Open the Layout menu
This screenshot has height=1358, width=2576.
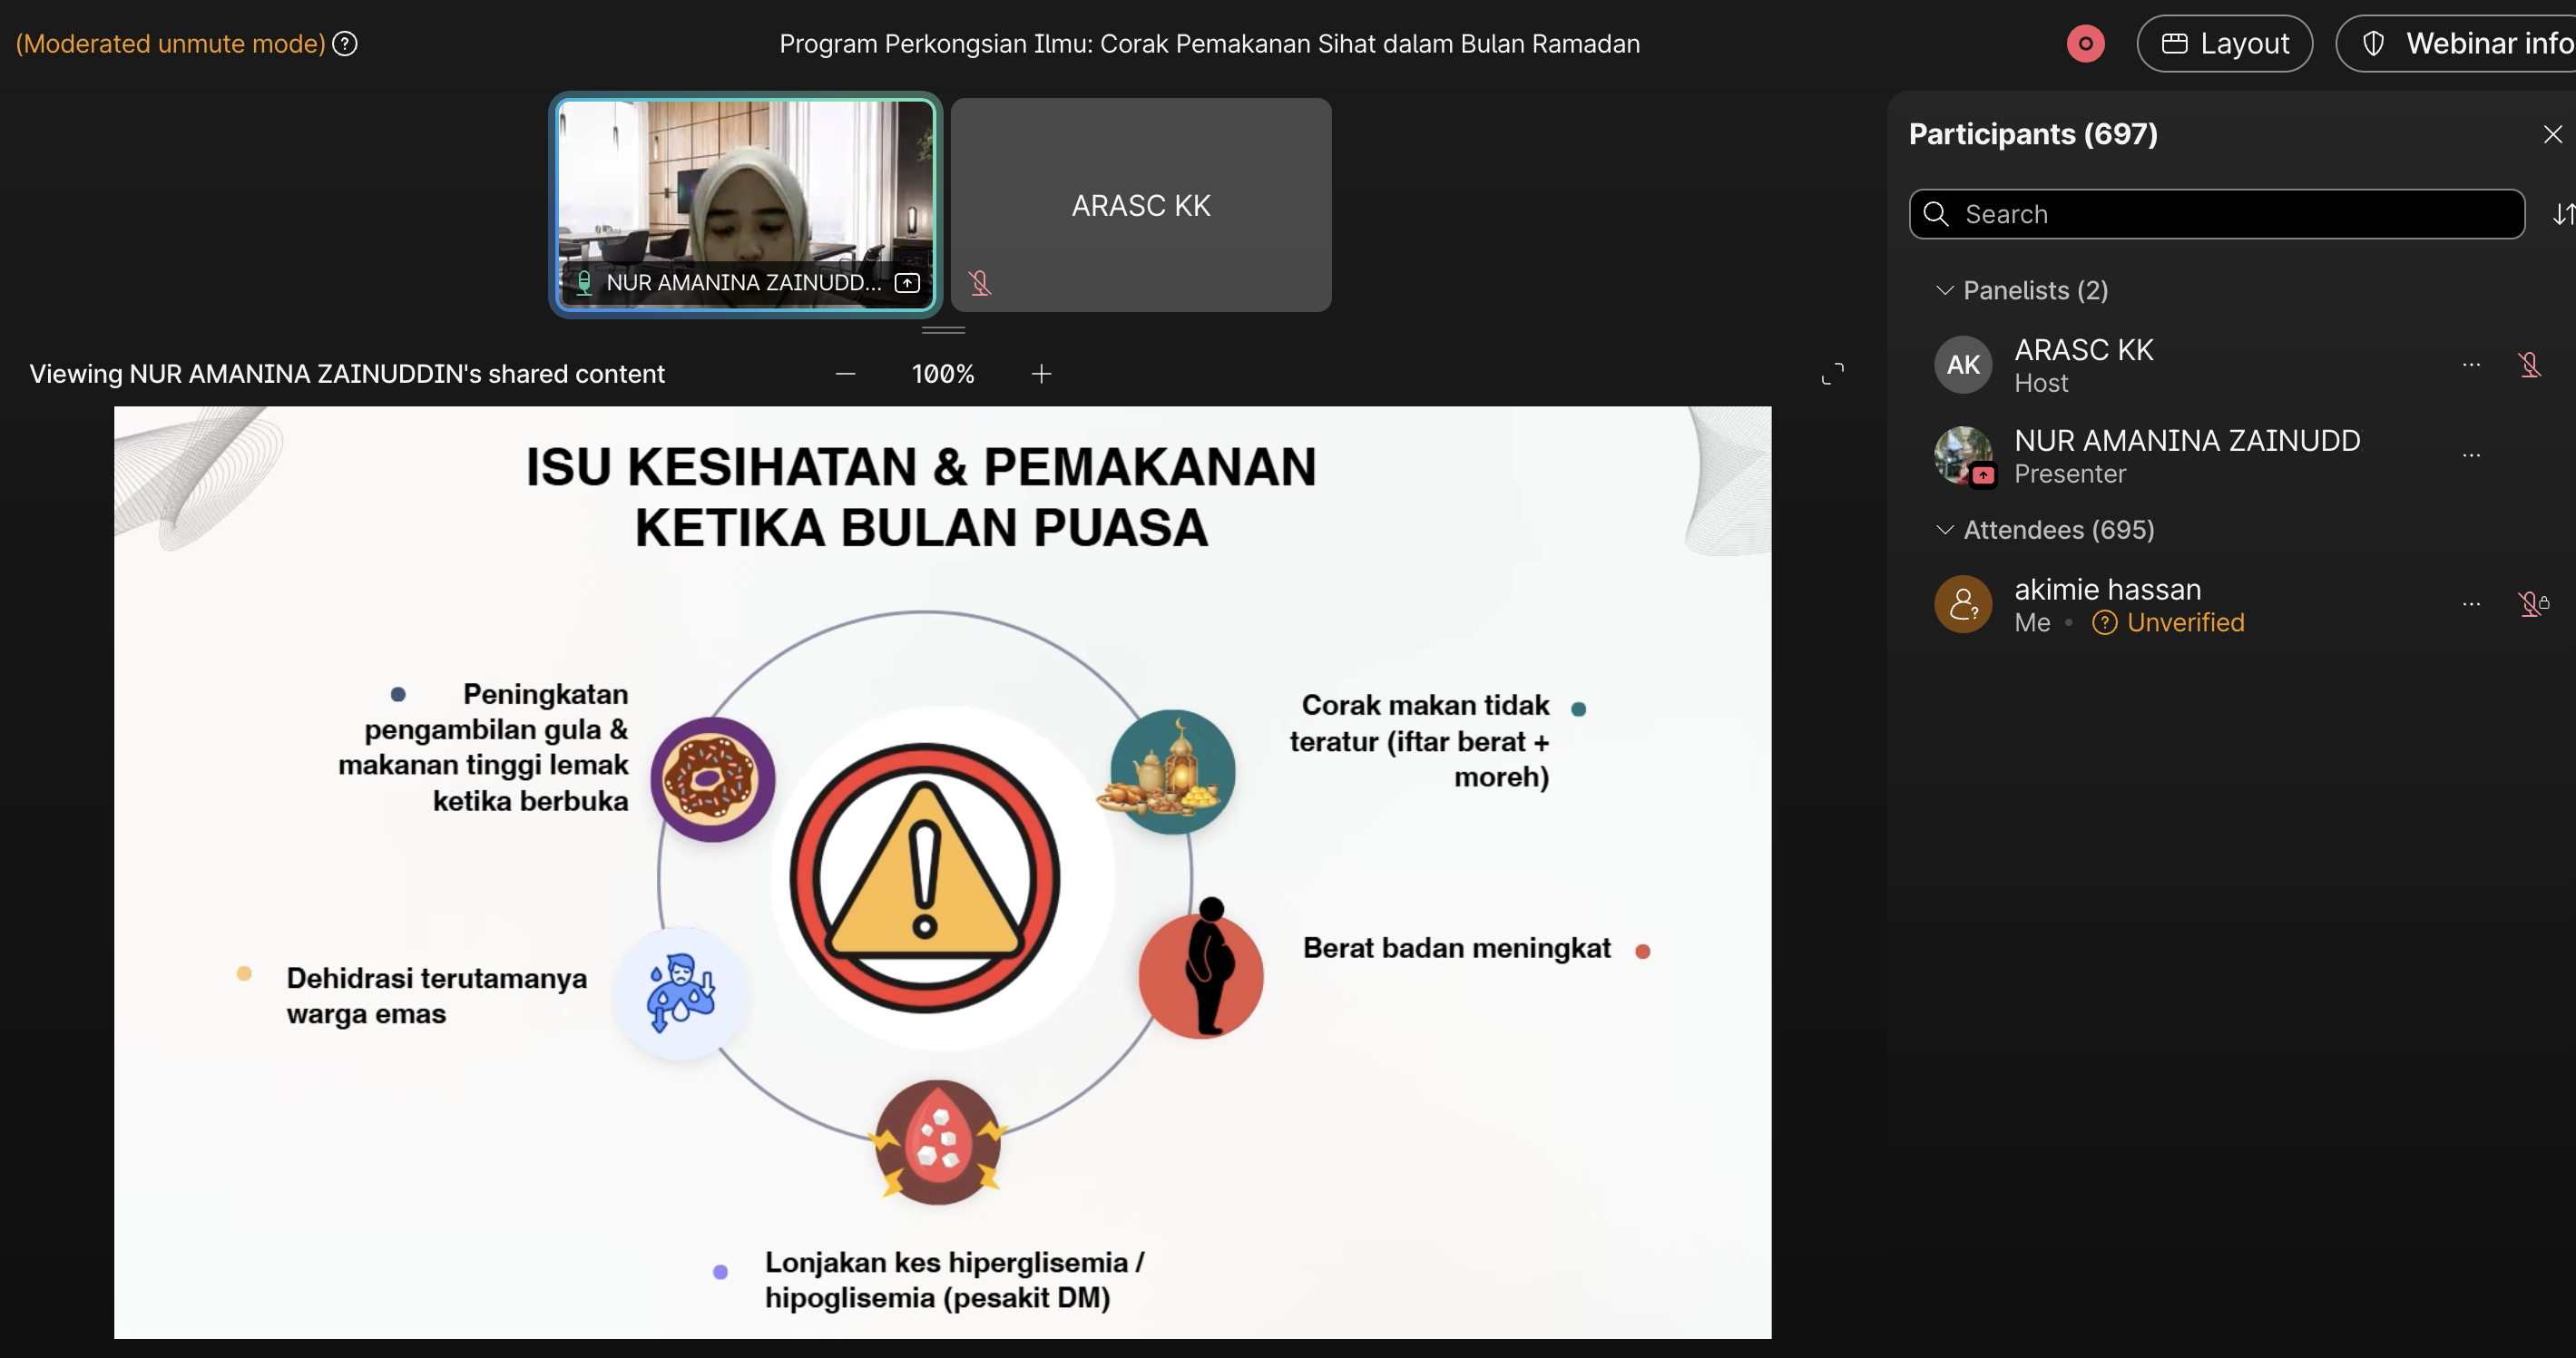coord(2224,43)
